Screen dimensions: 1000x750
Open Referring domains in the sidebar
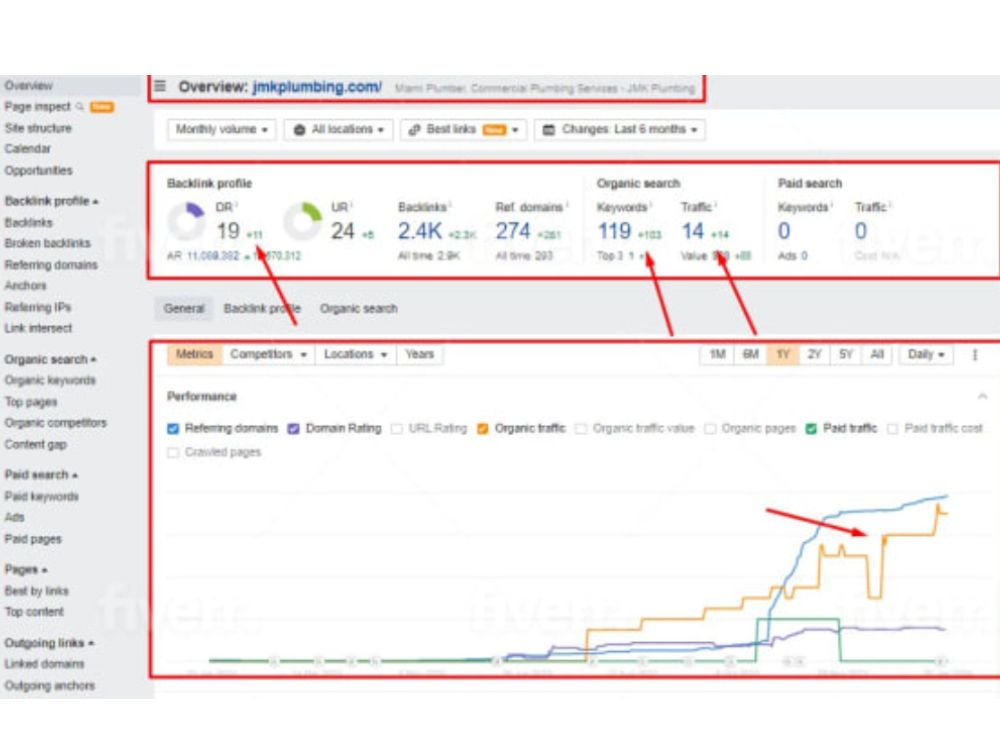(x=51, y=265)
